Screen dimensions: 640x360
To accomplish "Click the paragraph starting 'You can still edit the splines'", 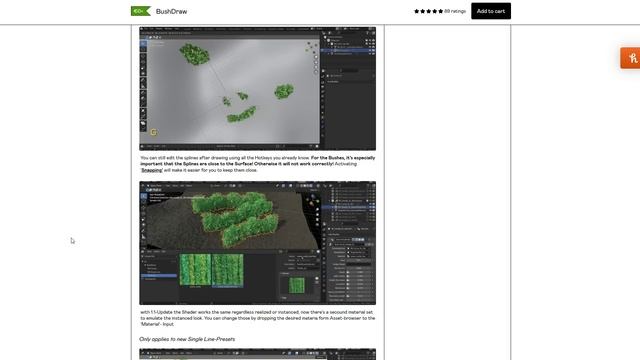I will tap(258, 164).
